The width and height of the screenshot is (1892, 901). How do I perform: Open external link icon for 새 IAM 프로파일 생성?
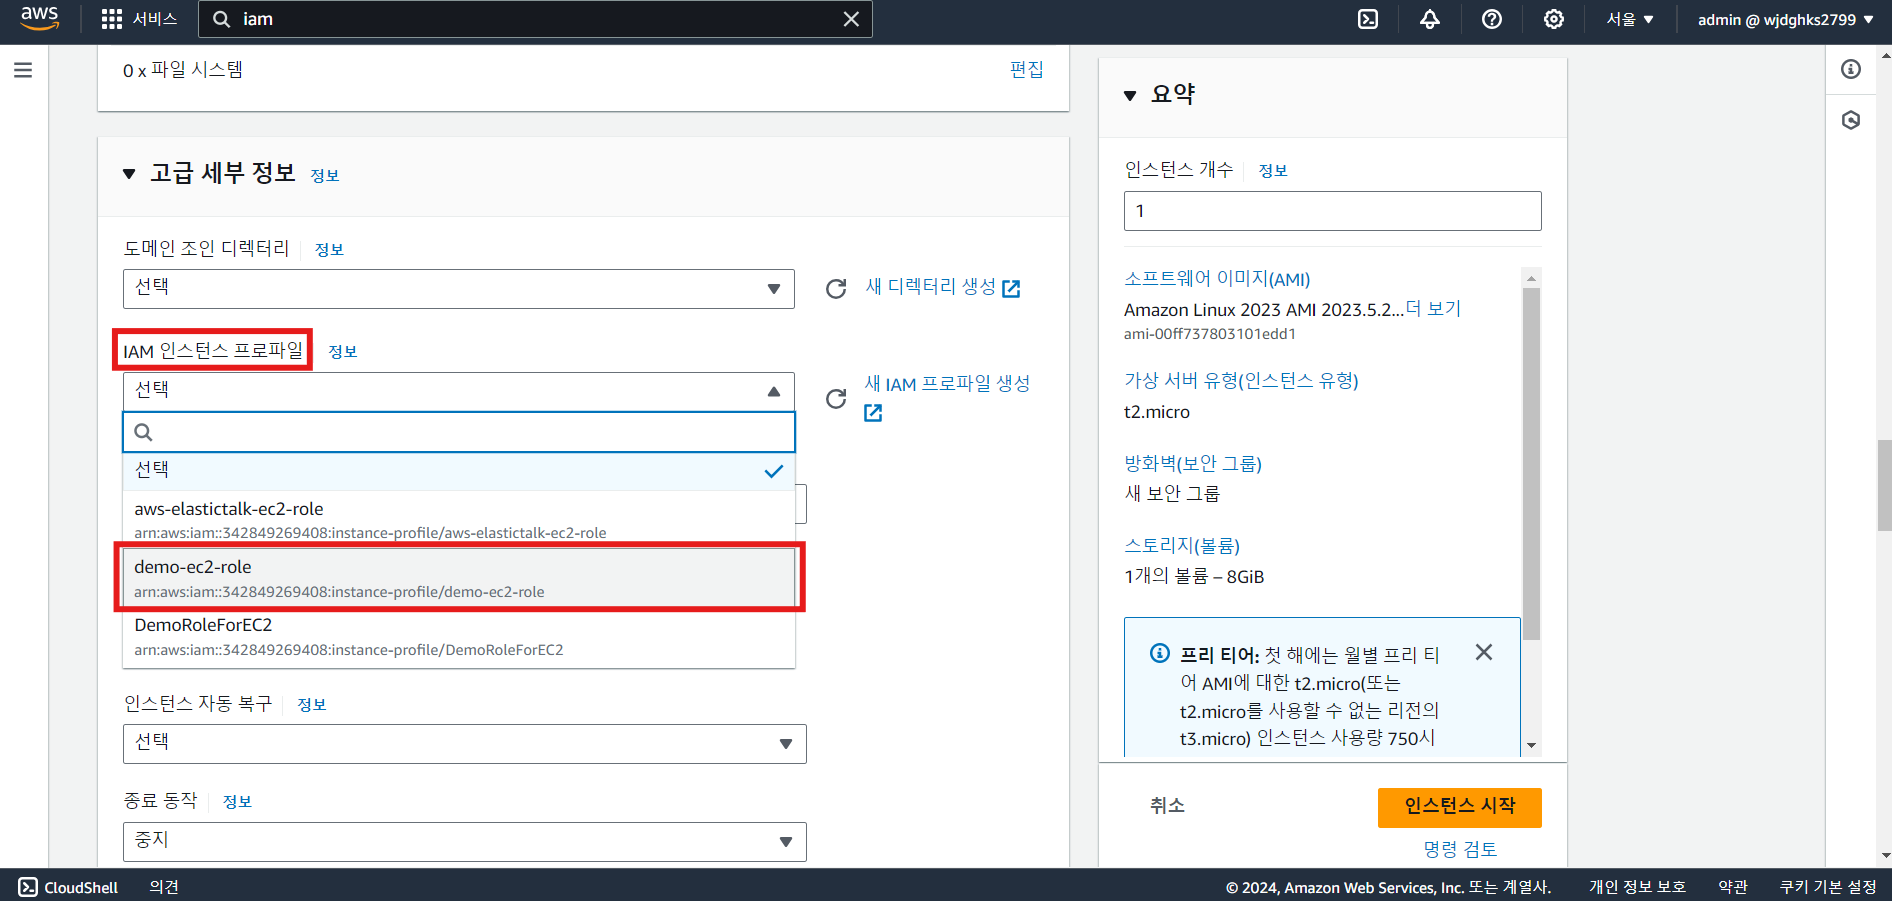click(x=873, y=413)
